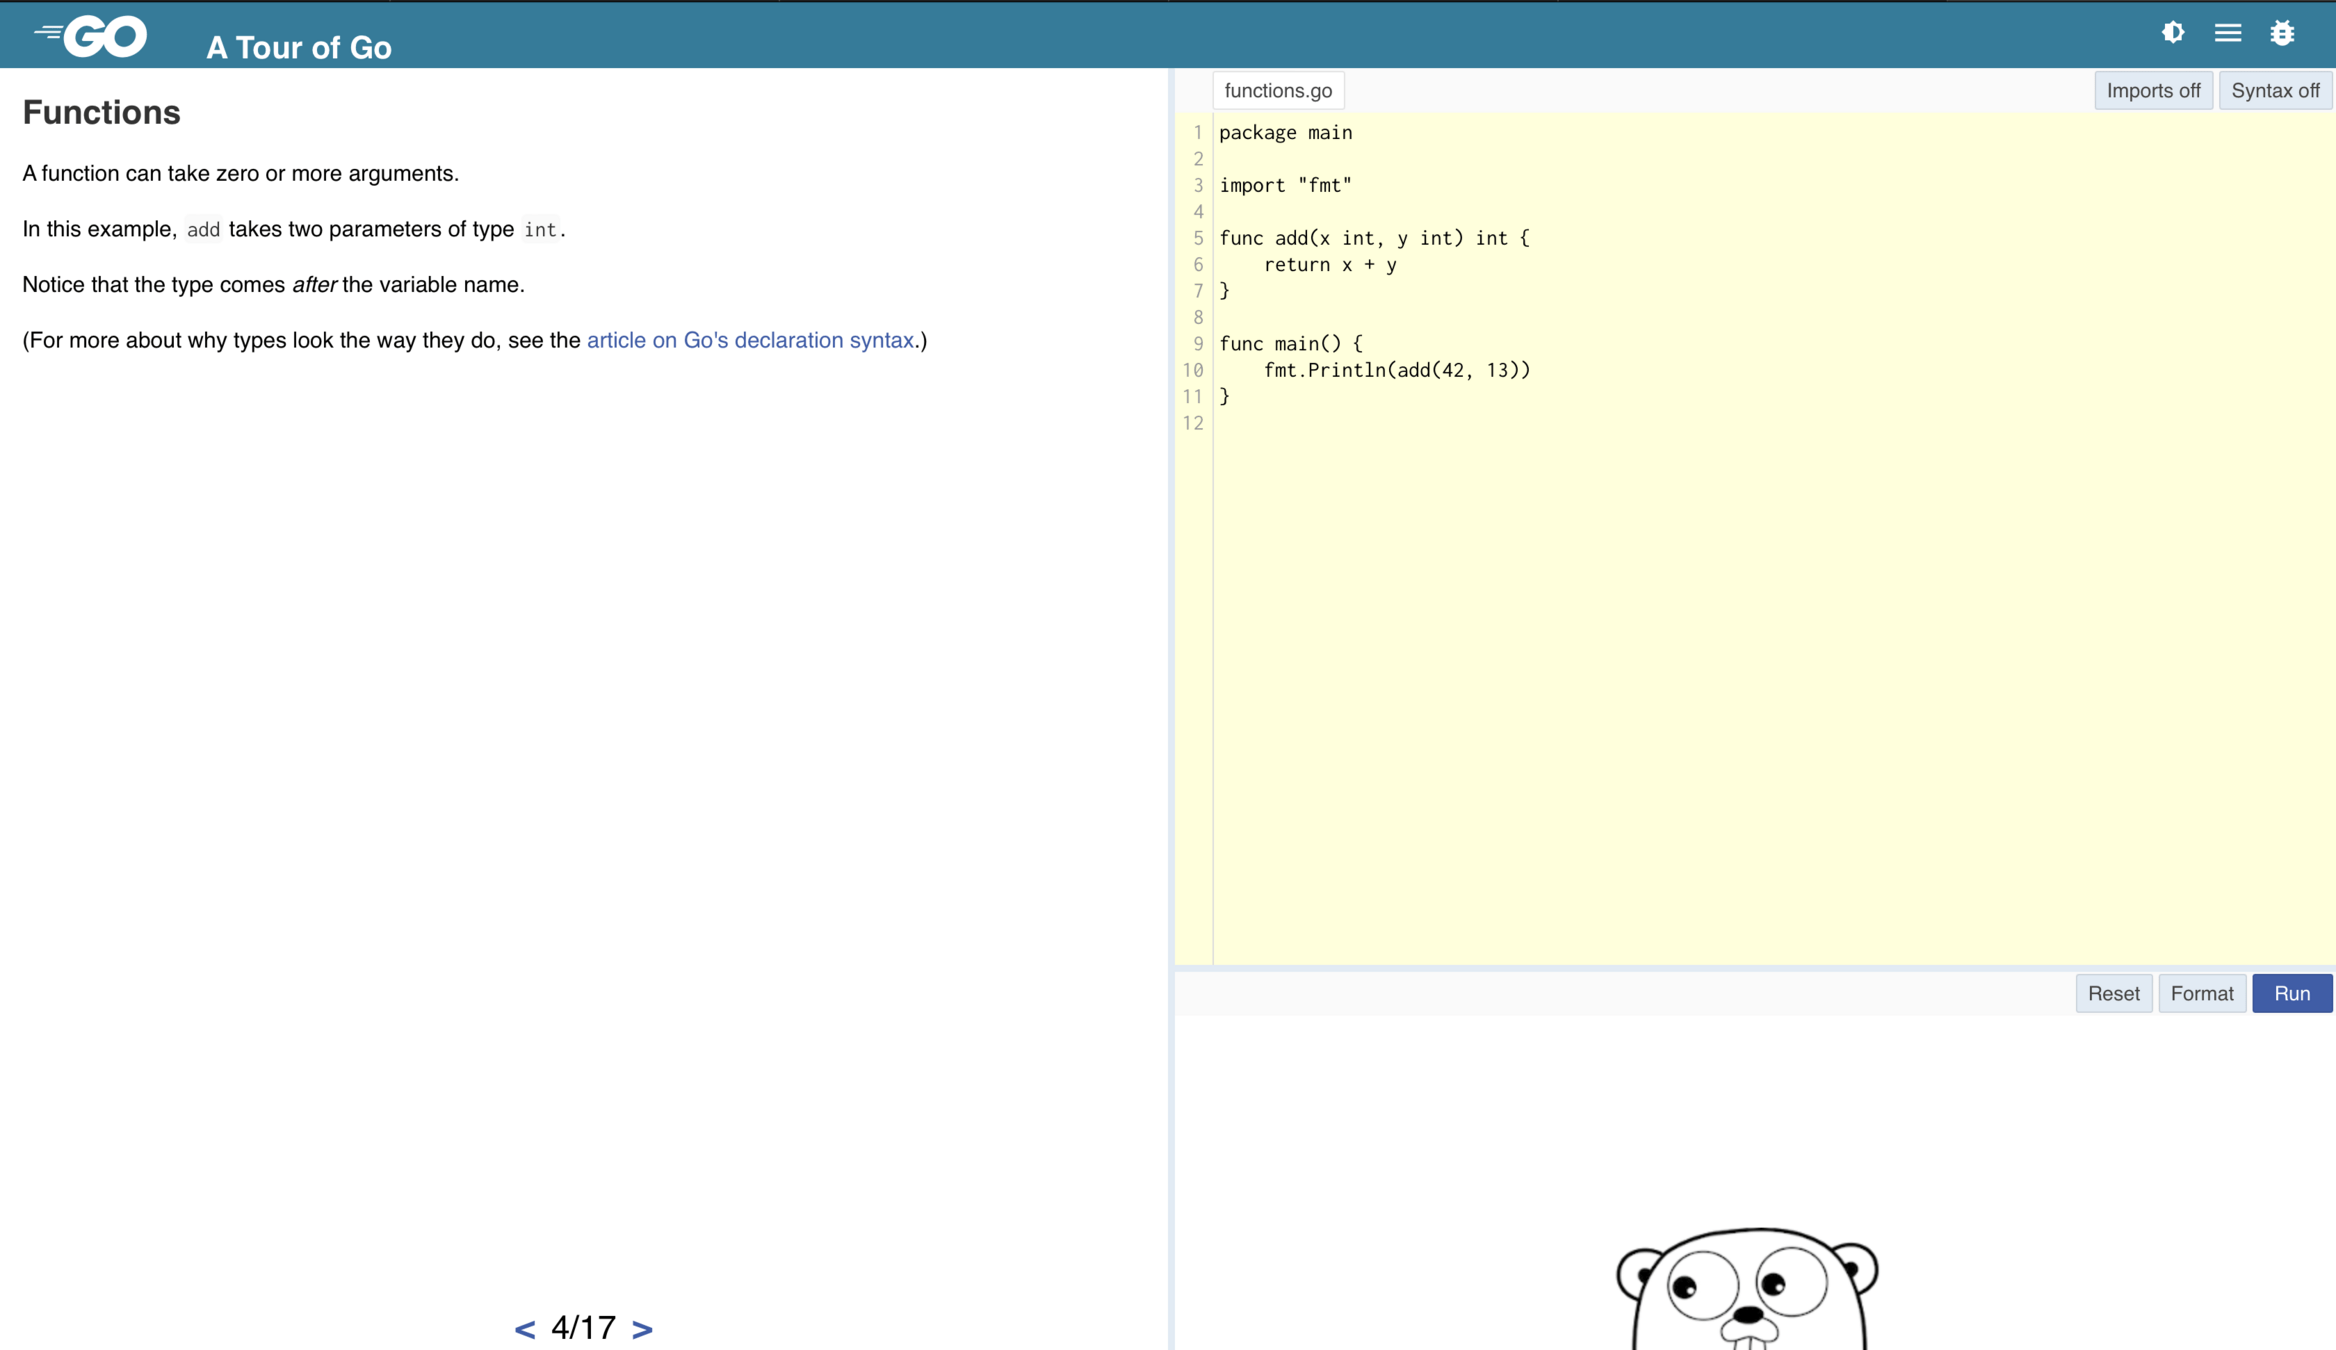Image resolution: width=2336 pixels, height=1350 pixels.
Task: Click the Reset button
Action: coord(2113,993)
